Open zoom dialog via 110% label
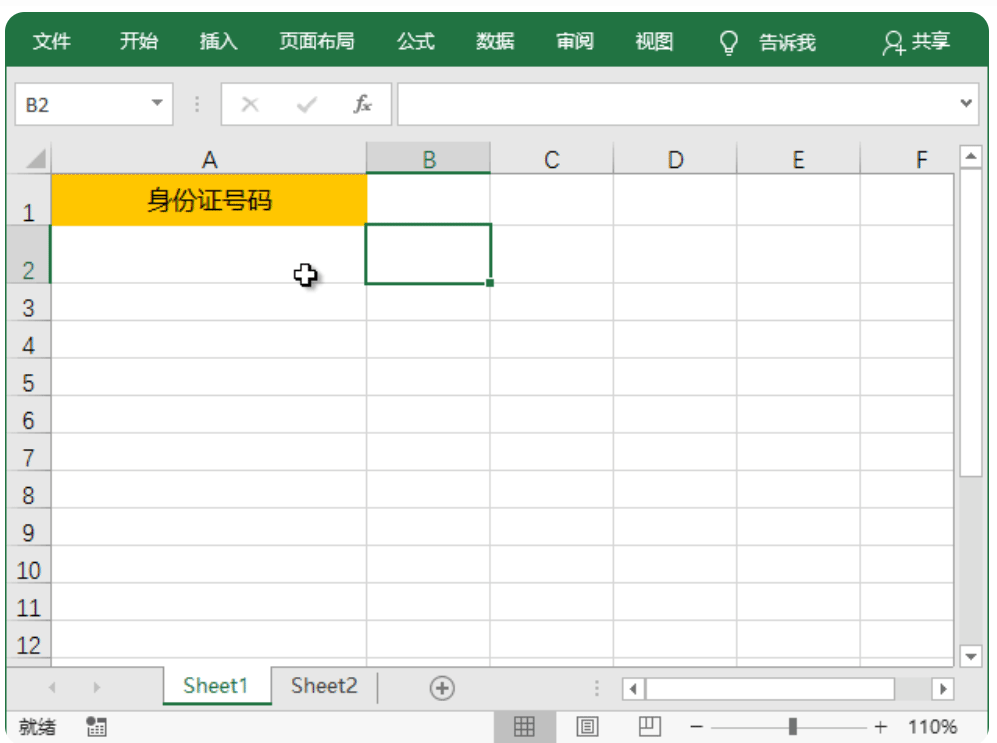Viewport: 997px width, 743px height. coord(932,726)
